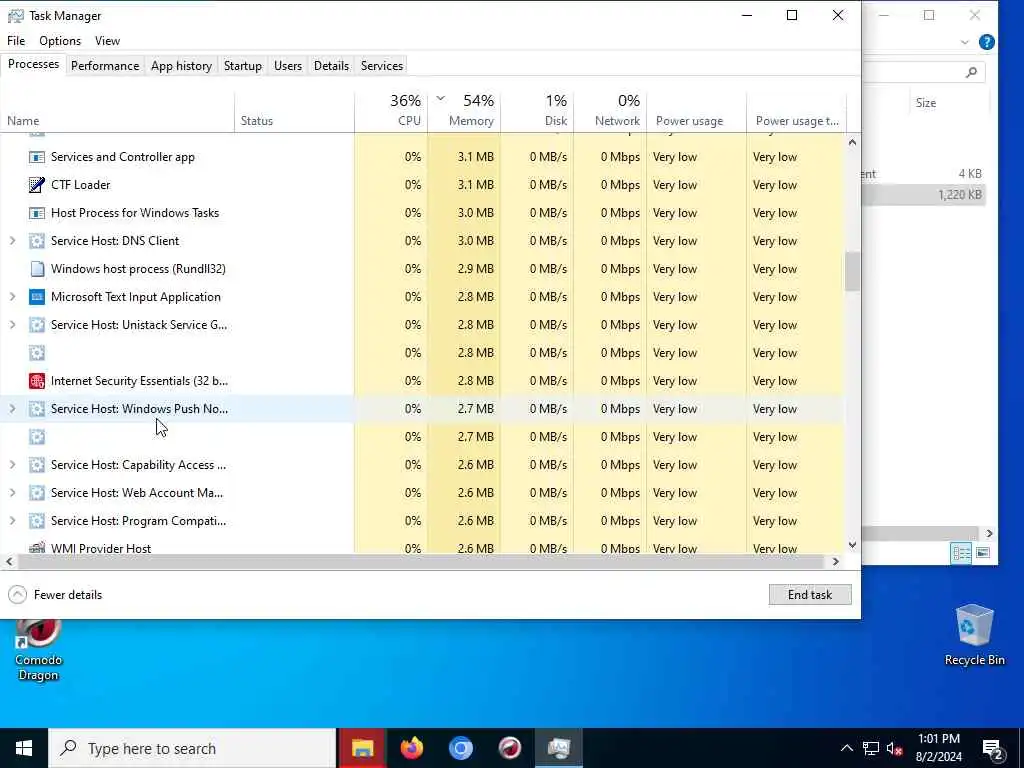Click the horizontal scroll right arrow in Task Manager
This screenshot has width=1024, height=768.
point(836,562)
